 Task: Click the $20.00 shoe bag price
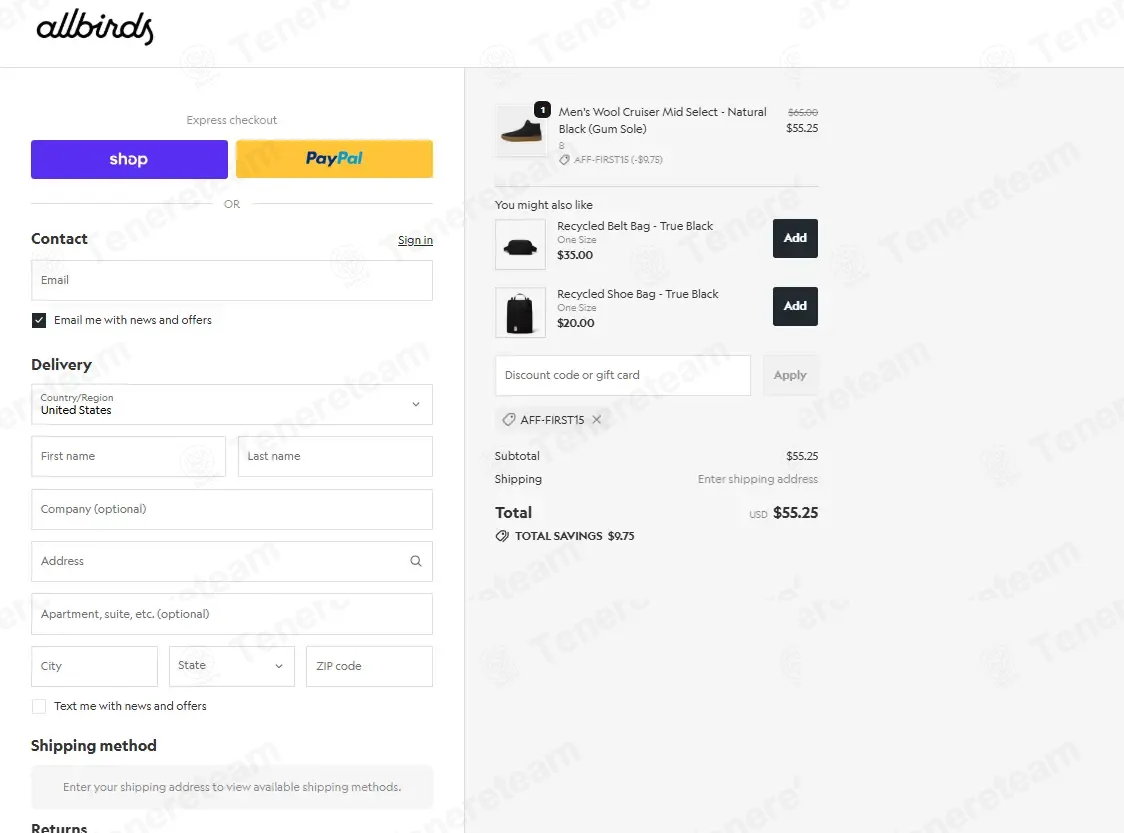[576, 323]
